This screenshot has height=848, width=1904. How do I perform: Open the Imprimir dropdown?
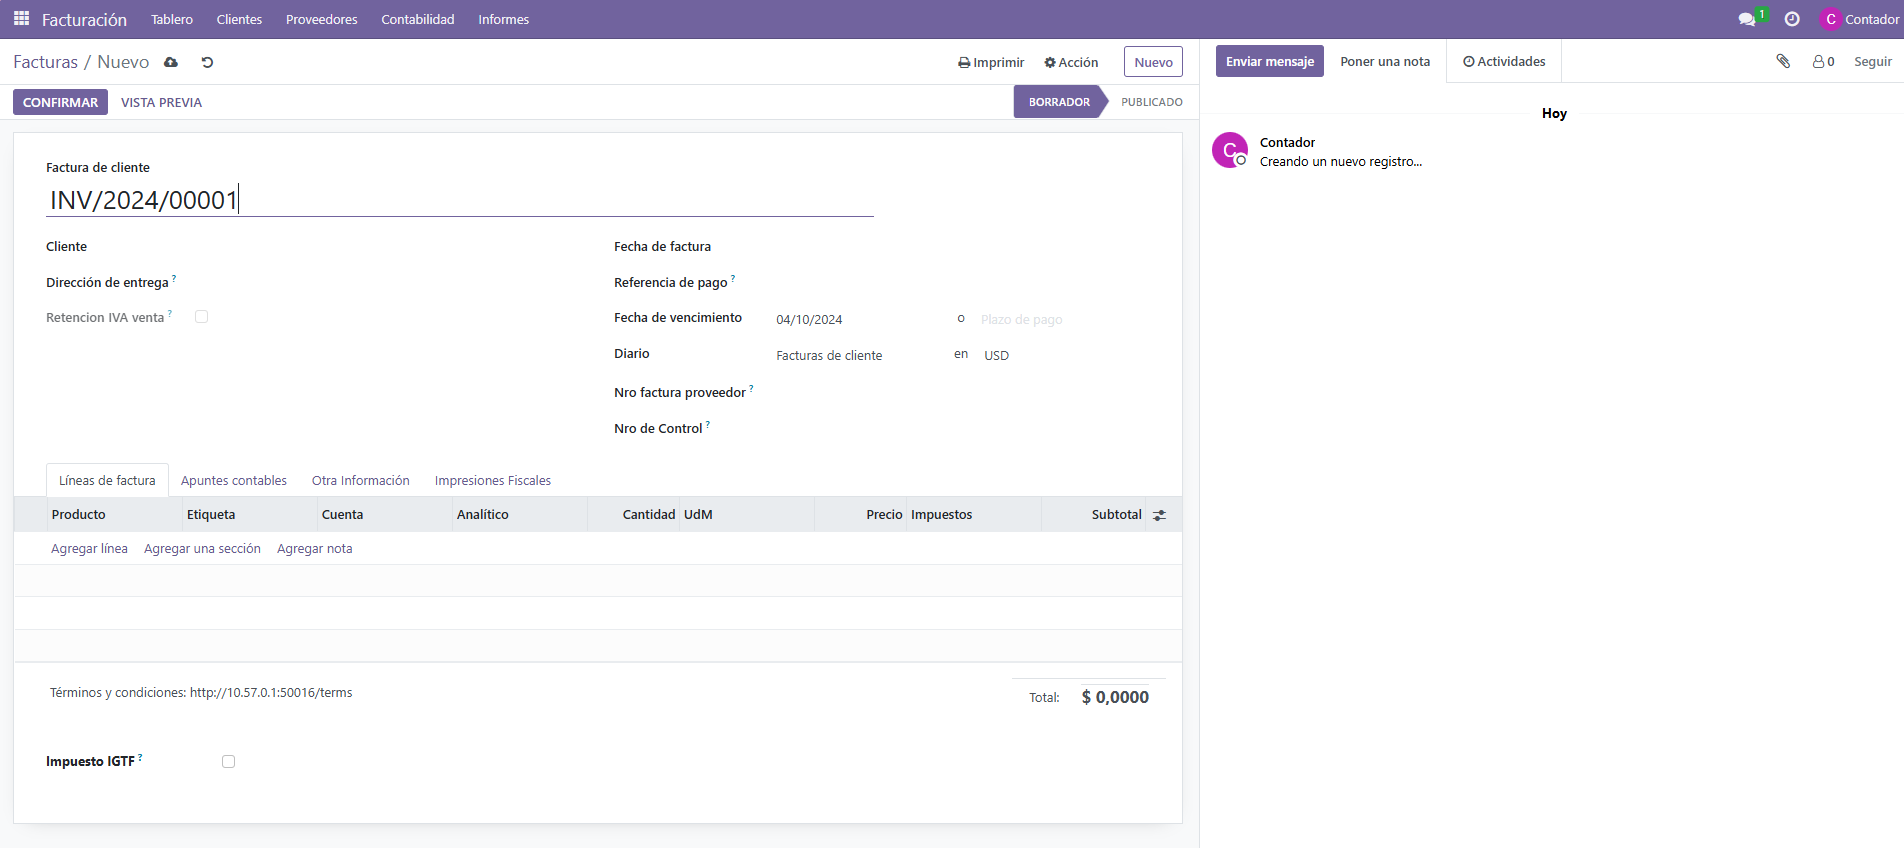coord(991,62)
